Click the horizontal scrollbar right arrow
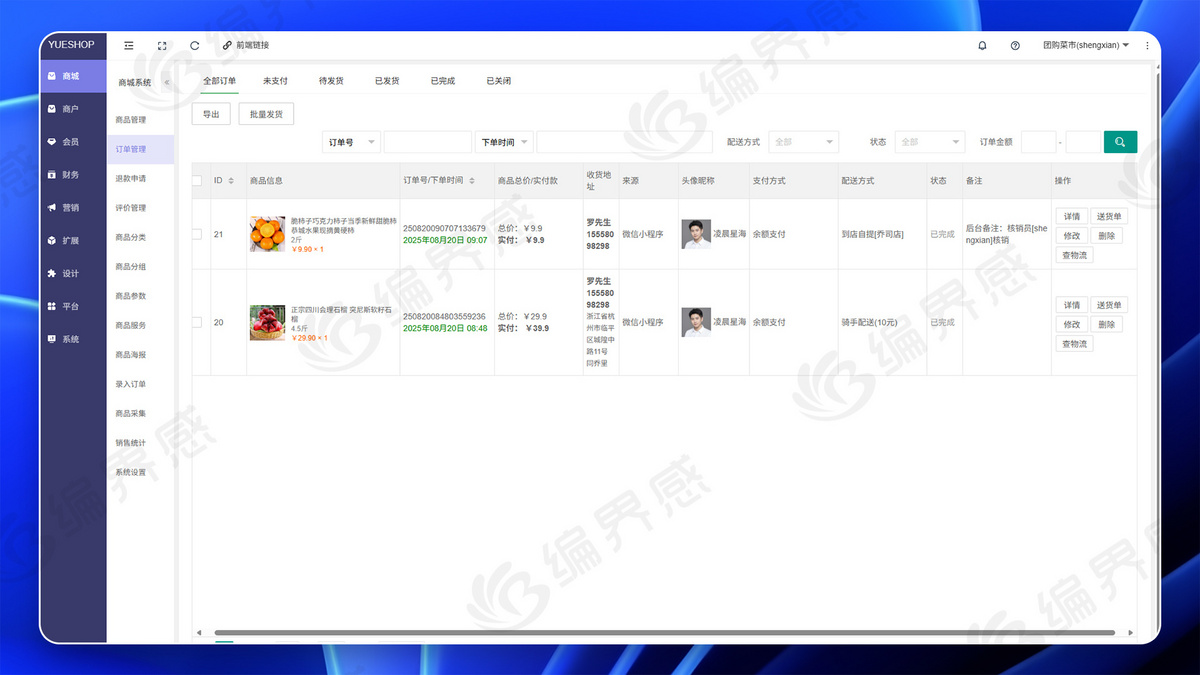Screen dimensions: 1200x675 click(x=1131, y=632)
